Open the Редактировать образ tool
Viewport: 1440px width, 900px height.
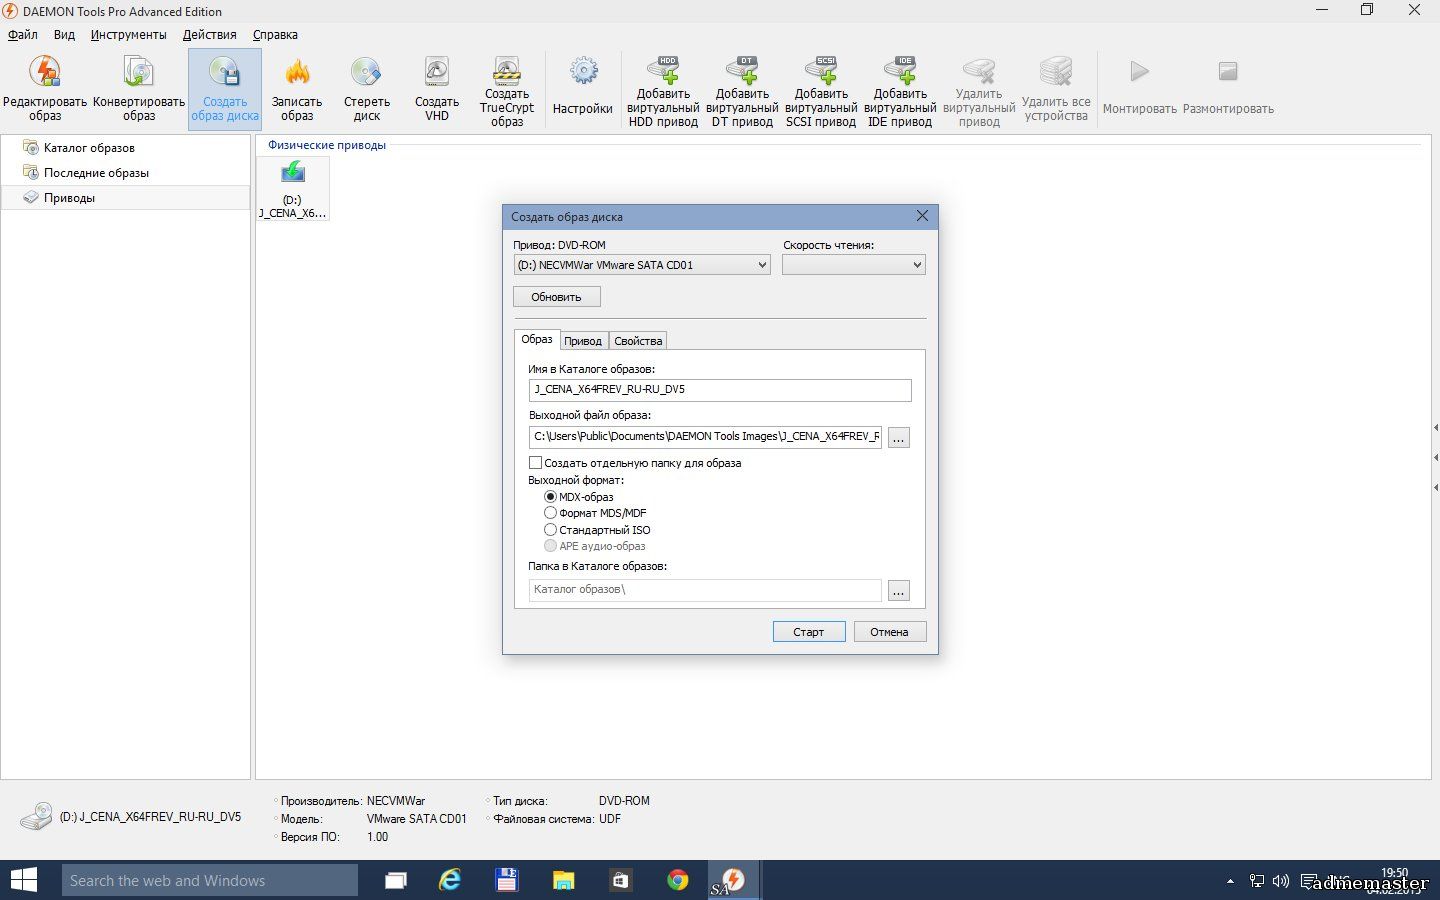click(45, 89)
